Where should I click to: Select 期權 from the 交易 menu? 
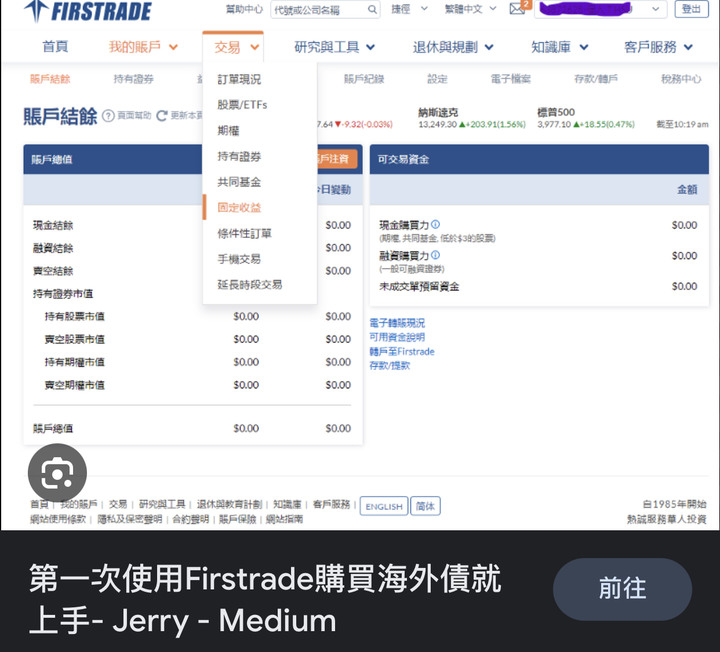(228, 131)
